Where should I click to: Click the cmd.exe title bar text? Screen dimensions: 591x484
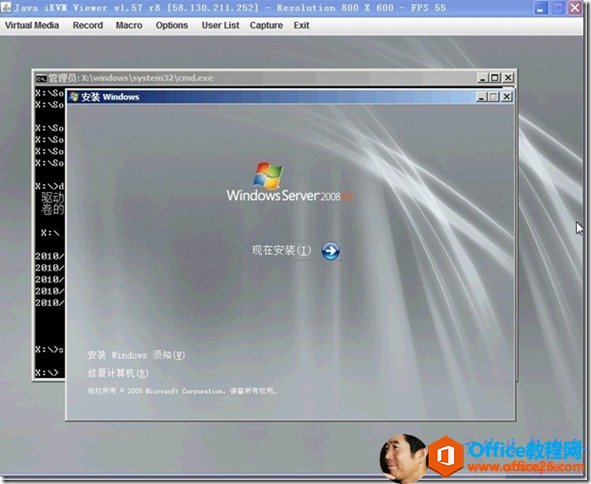tap(131, 78)
